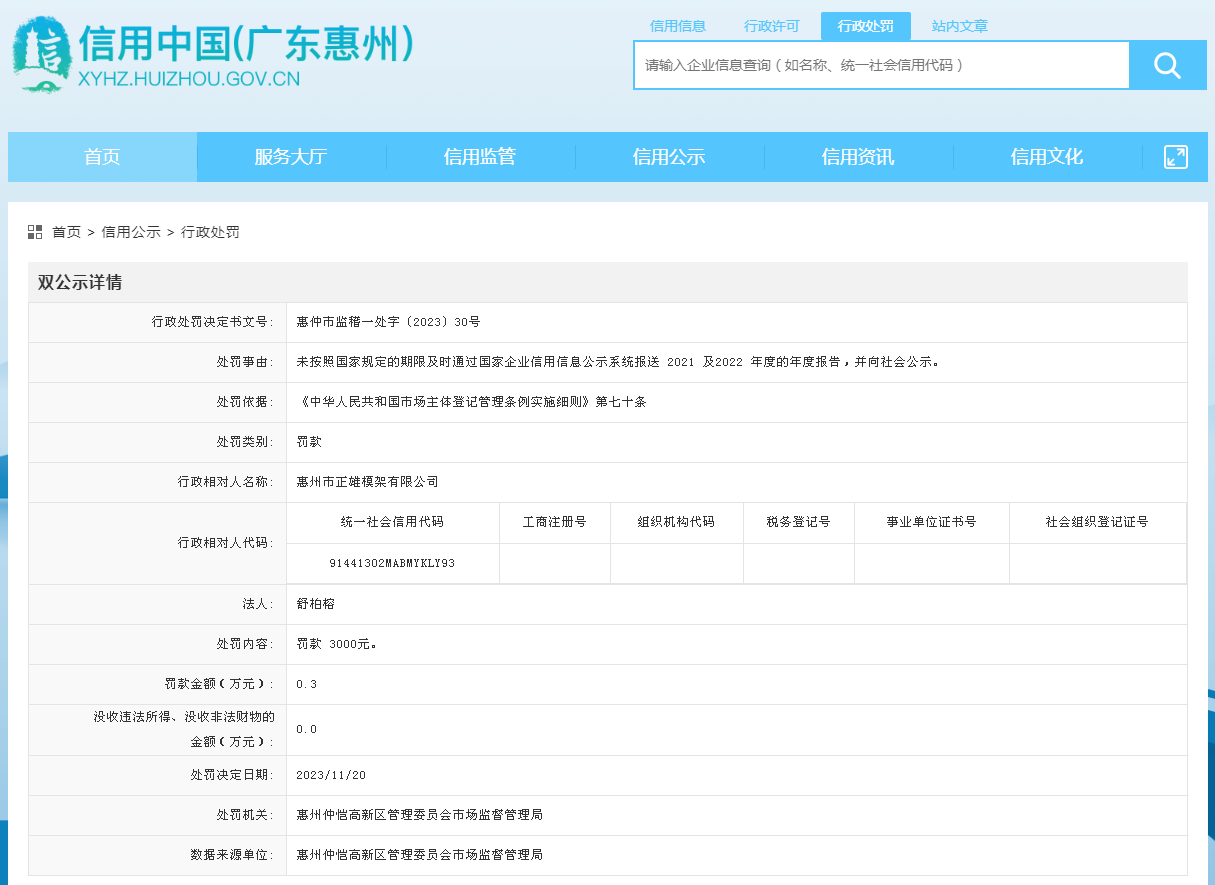Click the penalty basis 第七十条 text
Image resolution: width=1215 pixels, height=885 pixels.
coord(472,402)
